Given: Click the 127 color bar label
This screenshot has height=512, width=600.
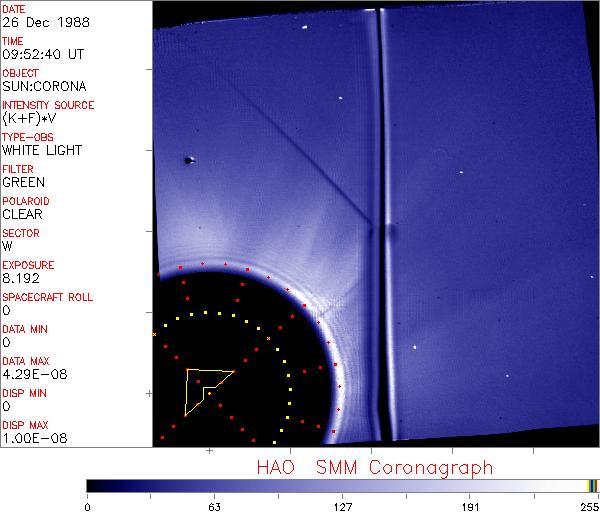Looking at the screenshot, I should pos(342,507).
